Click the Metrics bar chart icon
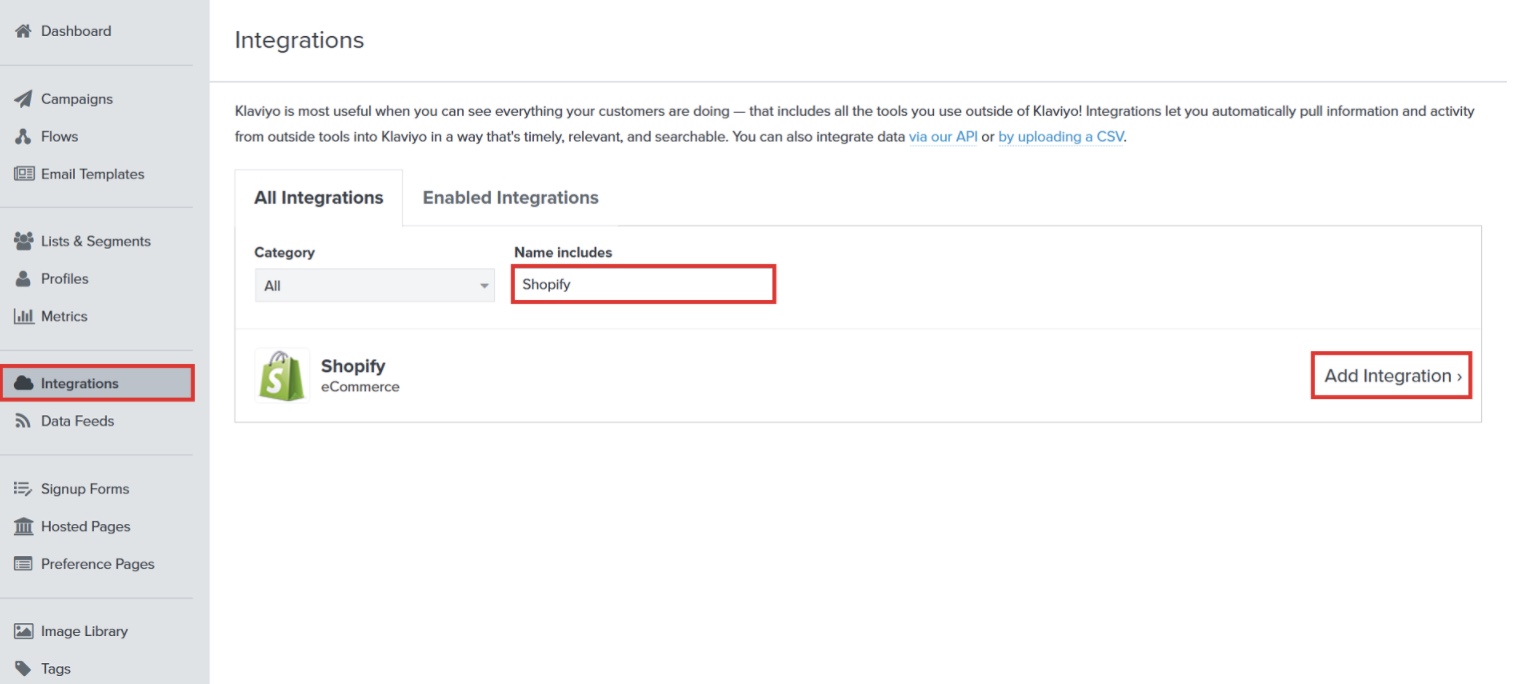The height and width of the screenshot is (684, 1522). click(x=23, y=317)
